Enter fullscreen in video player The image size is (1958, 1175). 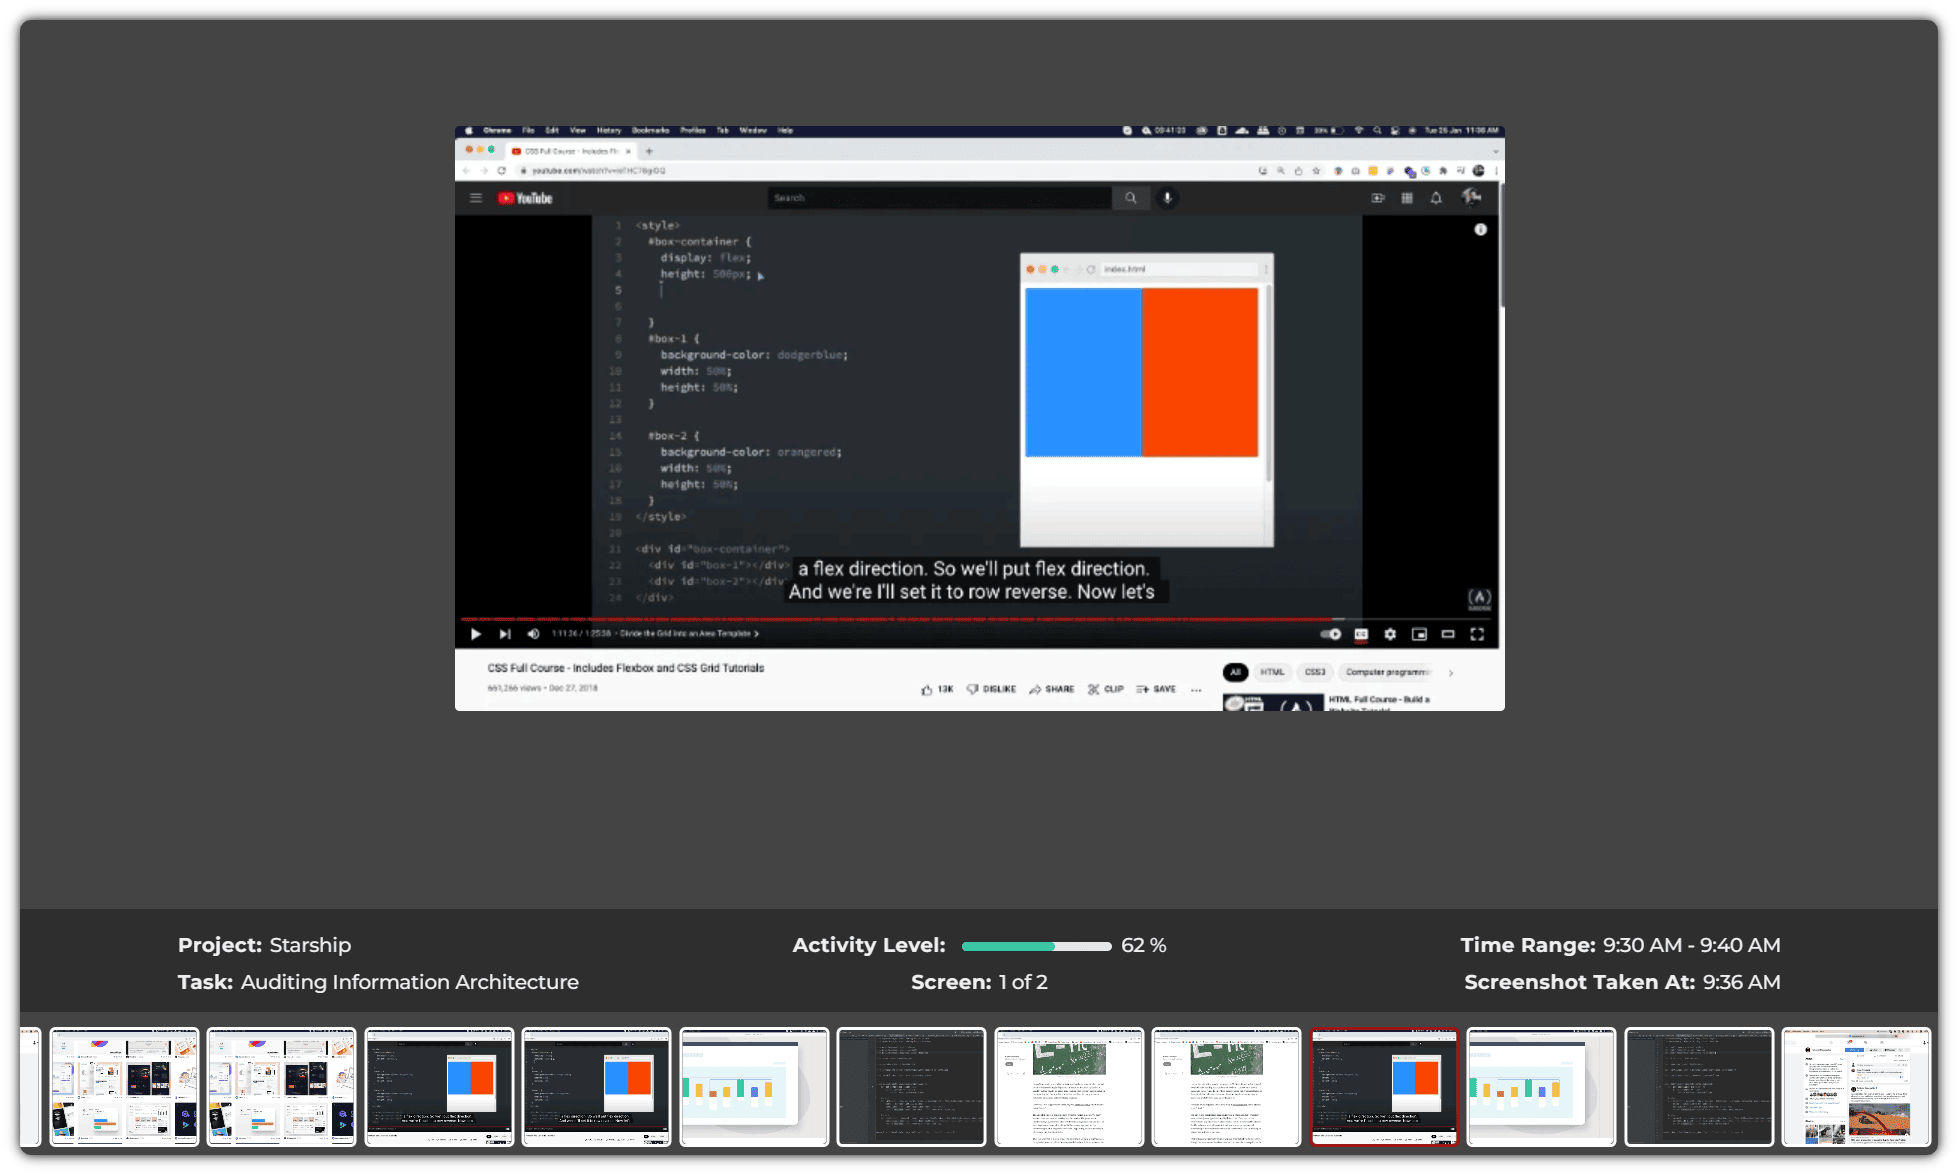1477,634
